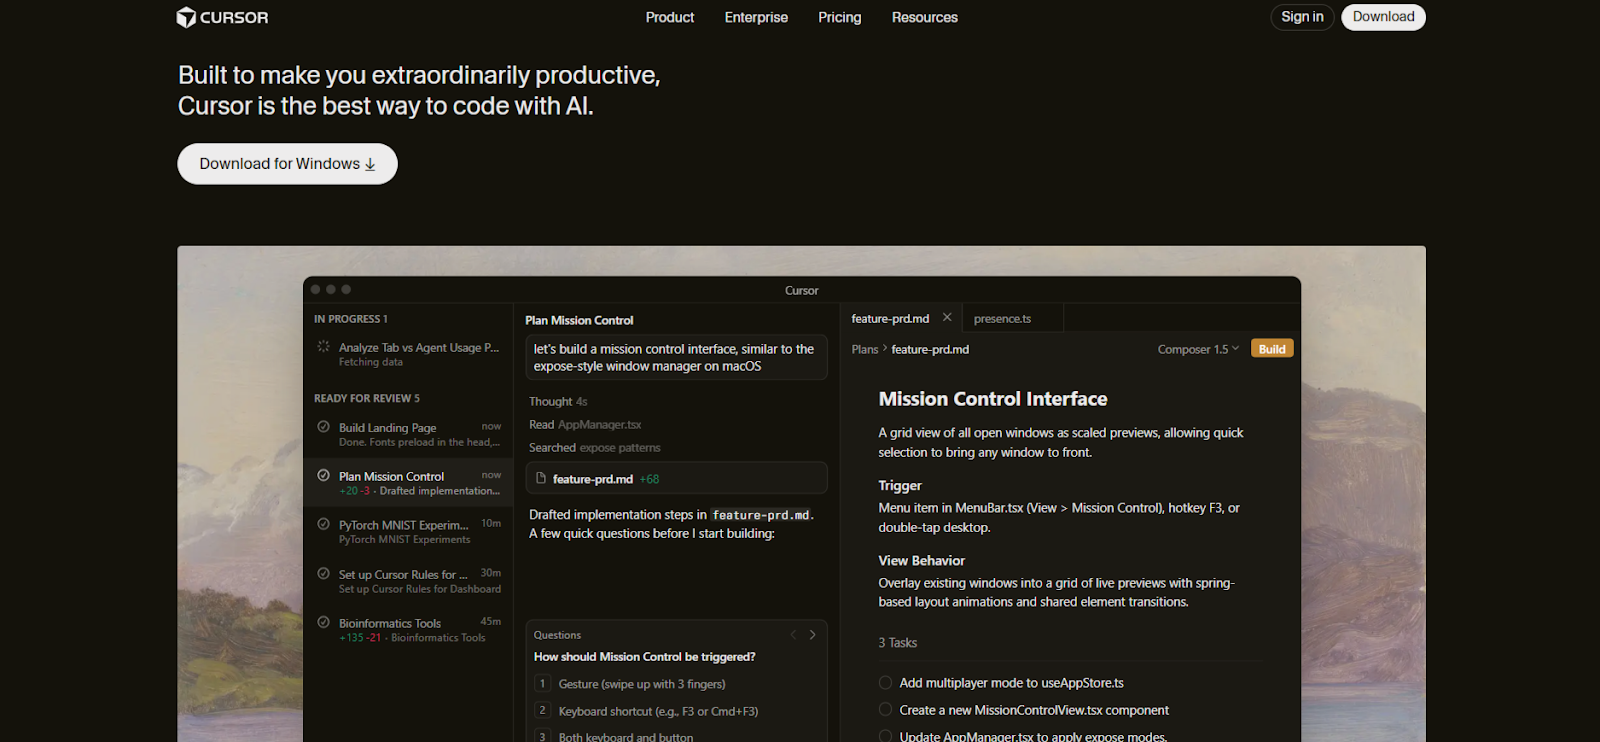
Task: Check Update AppManager.tsx to apply expose modes
Action: click(x=885, y=736)
